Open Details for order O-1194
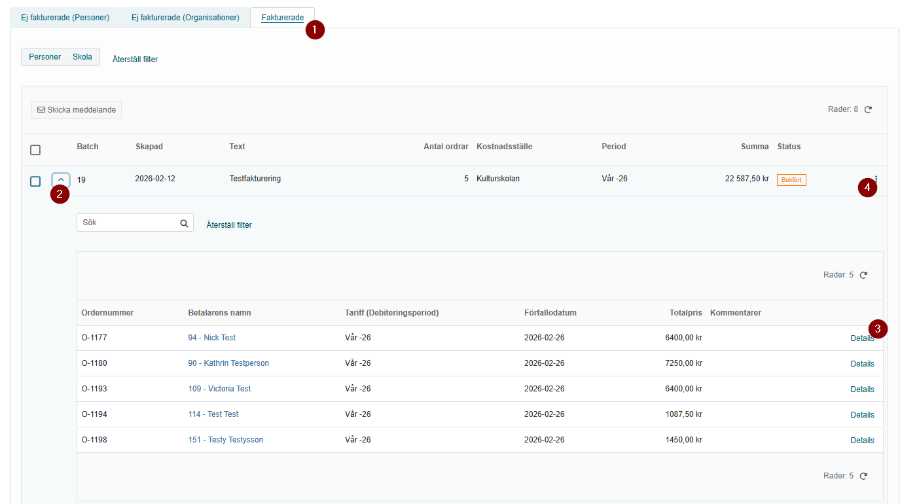906x504 pixels. tap(862, 414)
